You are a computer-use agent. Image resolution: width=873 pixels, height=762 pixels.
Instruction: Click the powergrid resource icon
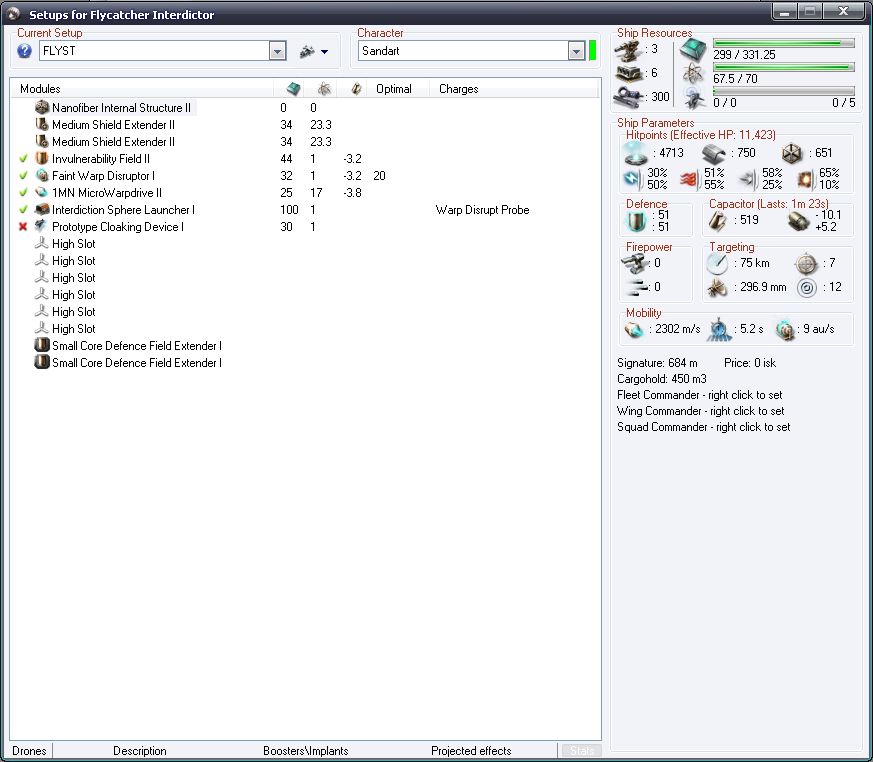tap(693, 73)
